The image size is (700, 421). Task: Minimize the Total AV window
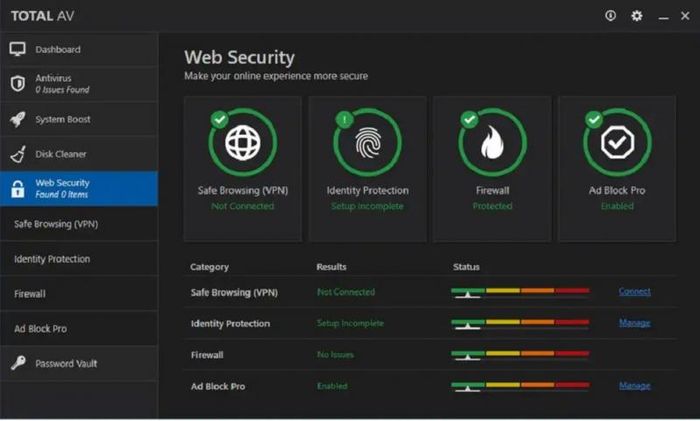coord(663,17)
